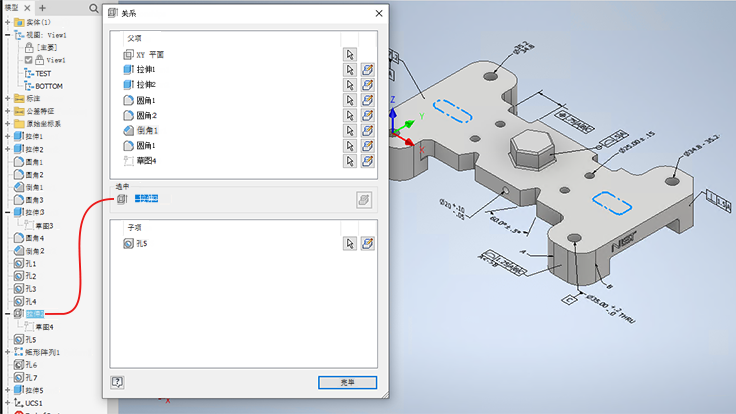Collapse the 视图: View1 node
The width and height of the screenshot is (736, 414).
[8, 35]
